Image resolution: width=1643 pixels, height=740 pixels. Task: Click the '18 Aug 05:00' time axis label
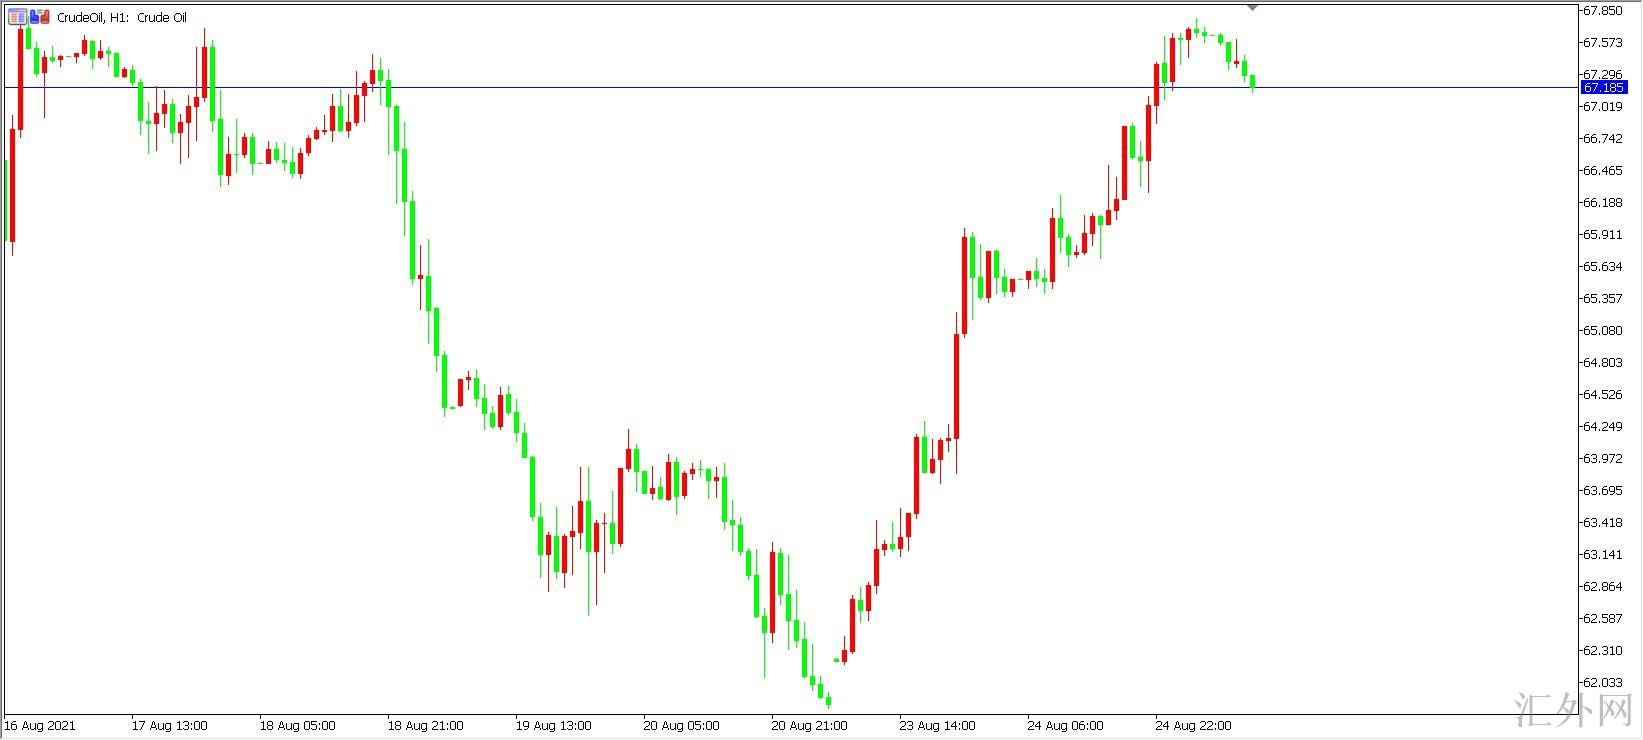point(298,725)
